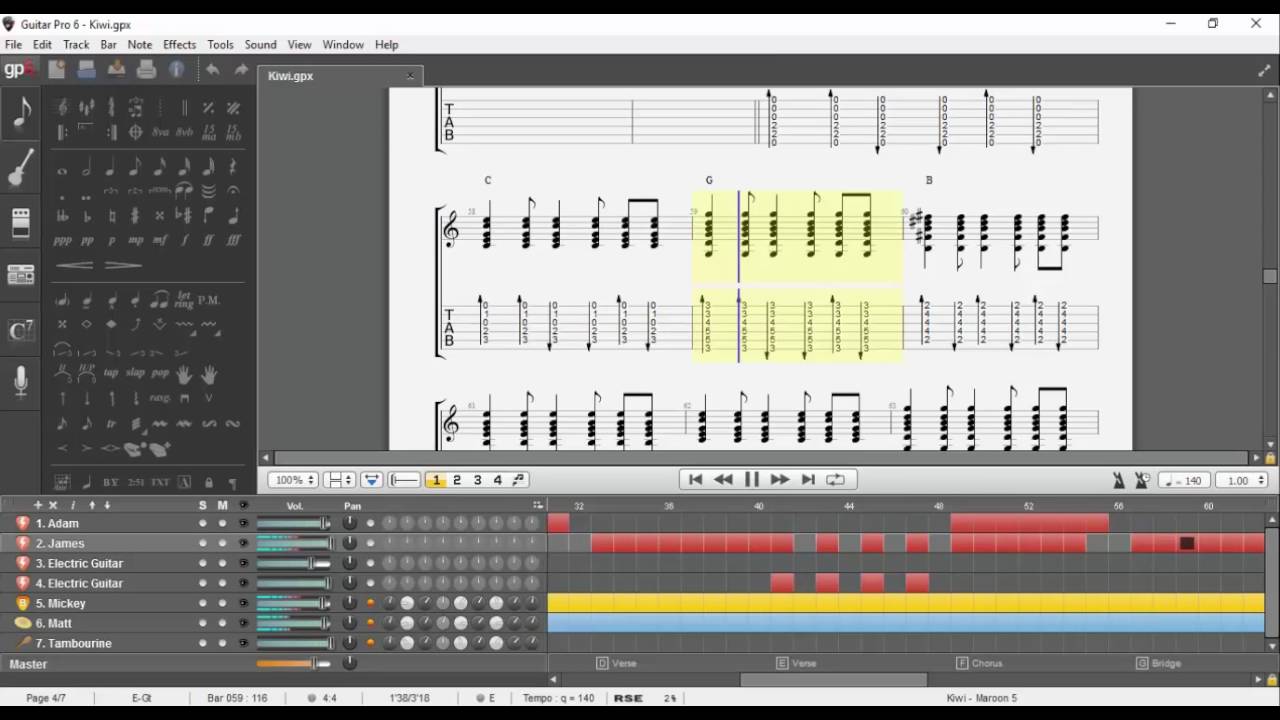This screenshot has height=720, width=1280.
Task: Apply palm mute P.M. effect
Action: coord(209,300)
